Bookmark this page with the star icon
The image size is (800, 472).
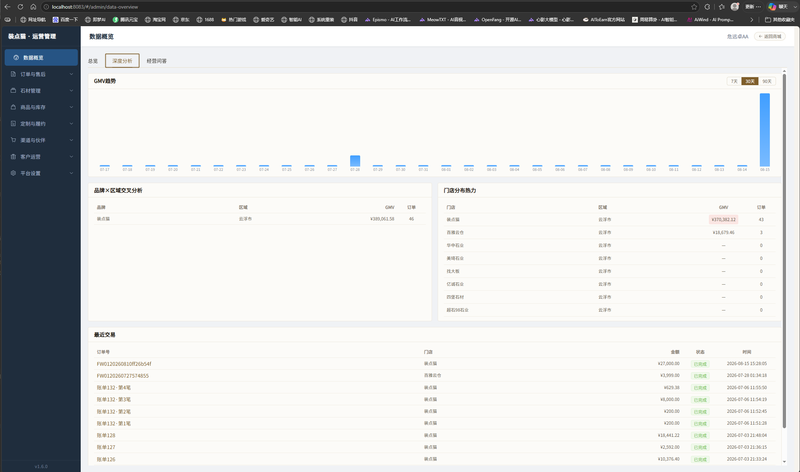[694, 7]
